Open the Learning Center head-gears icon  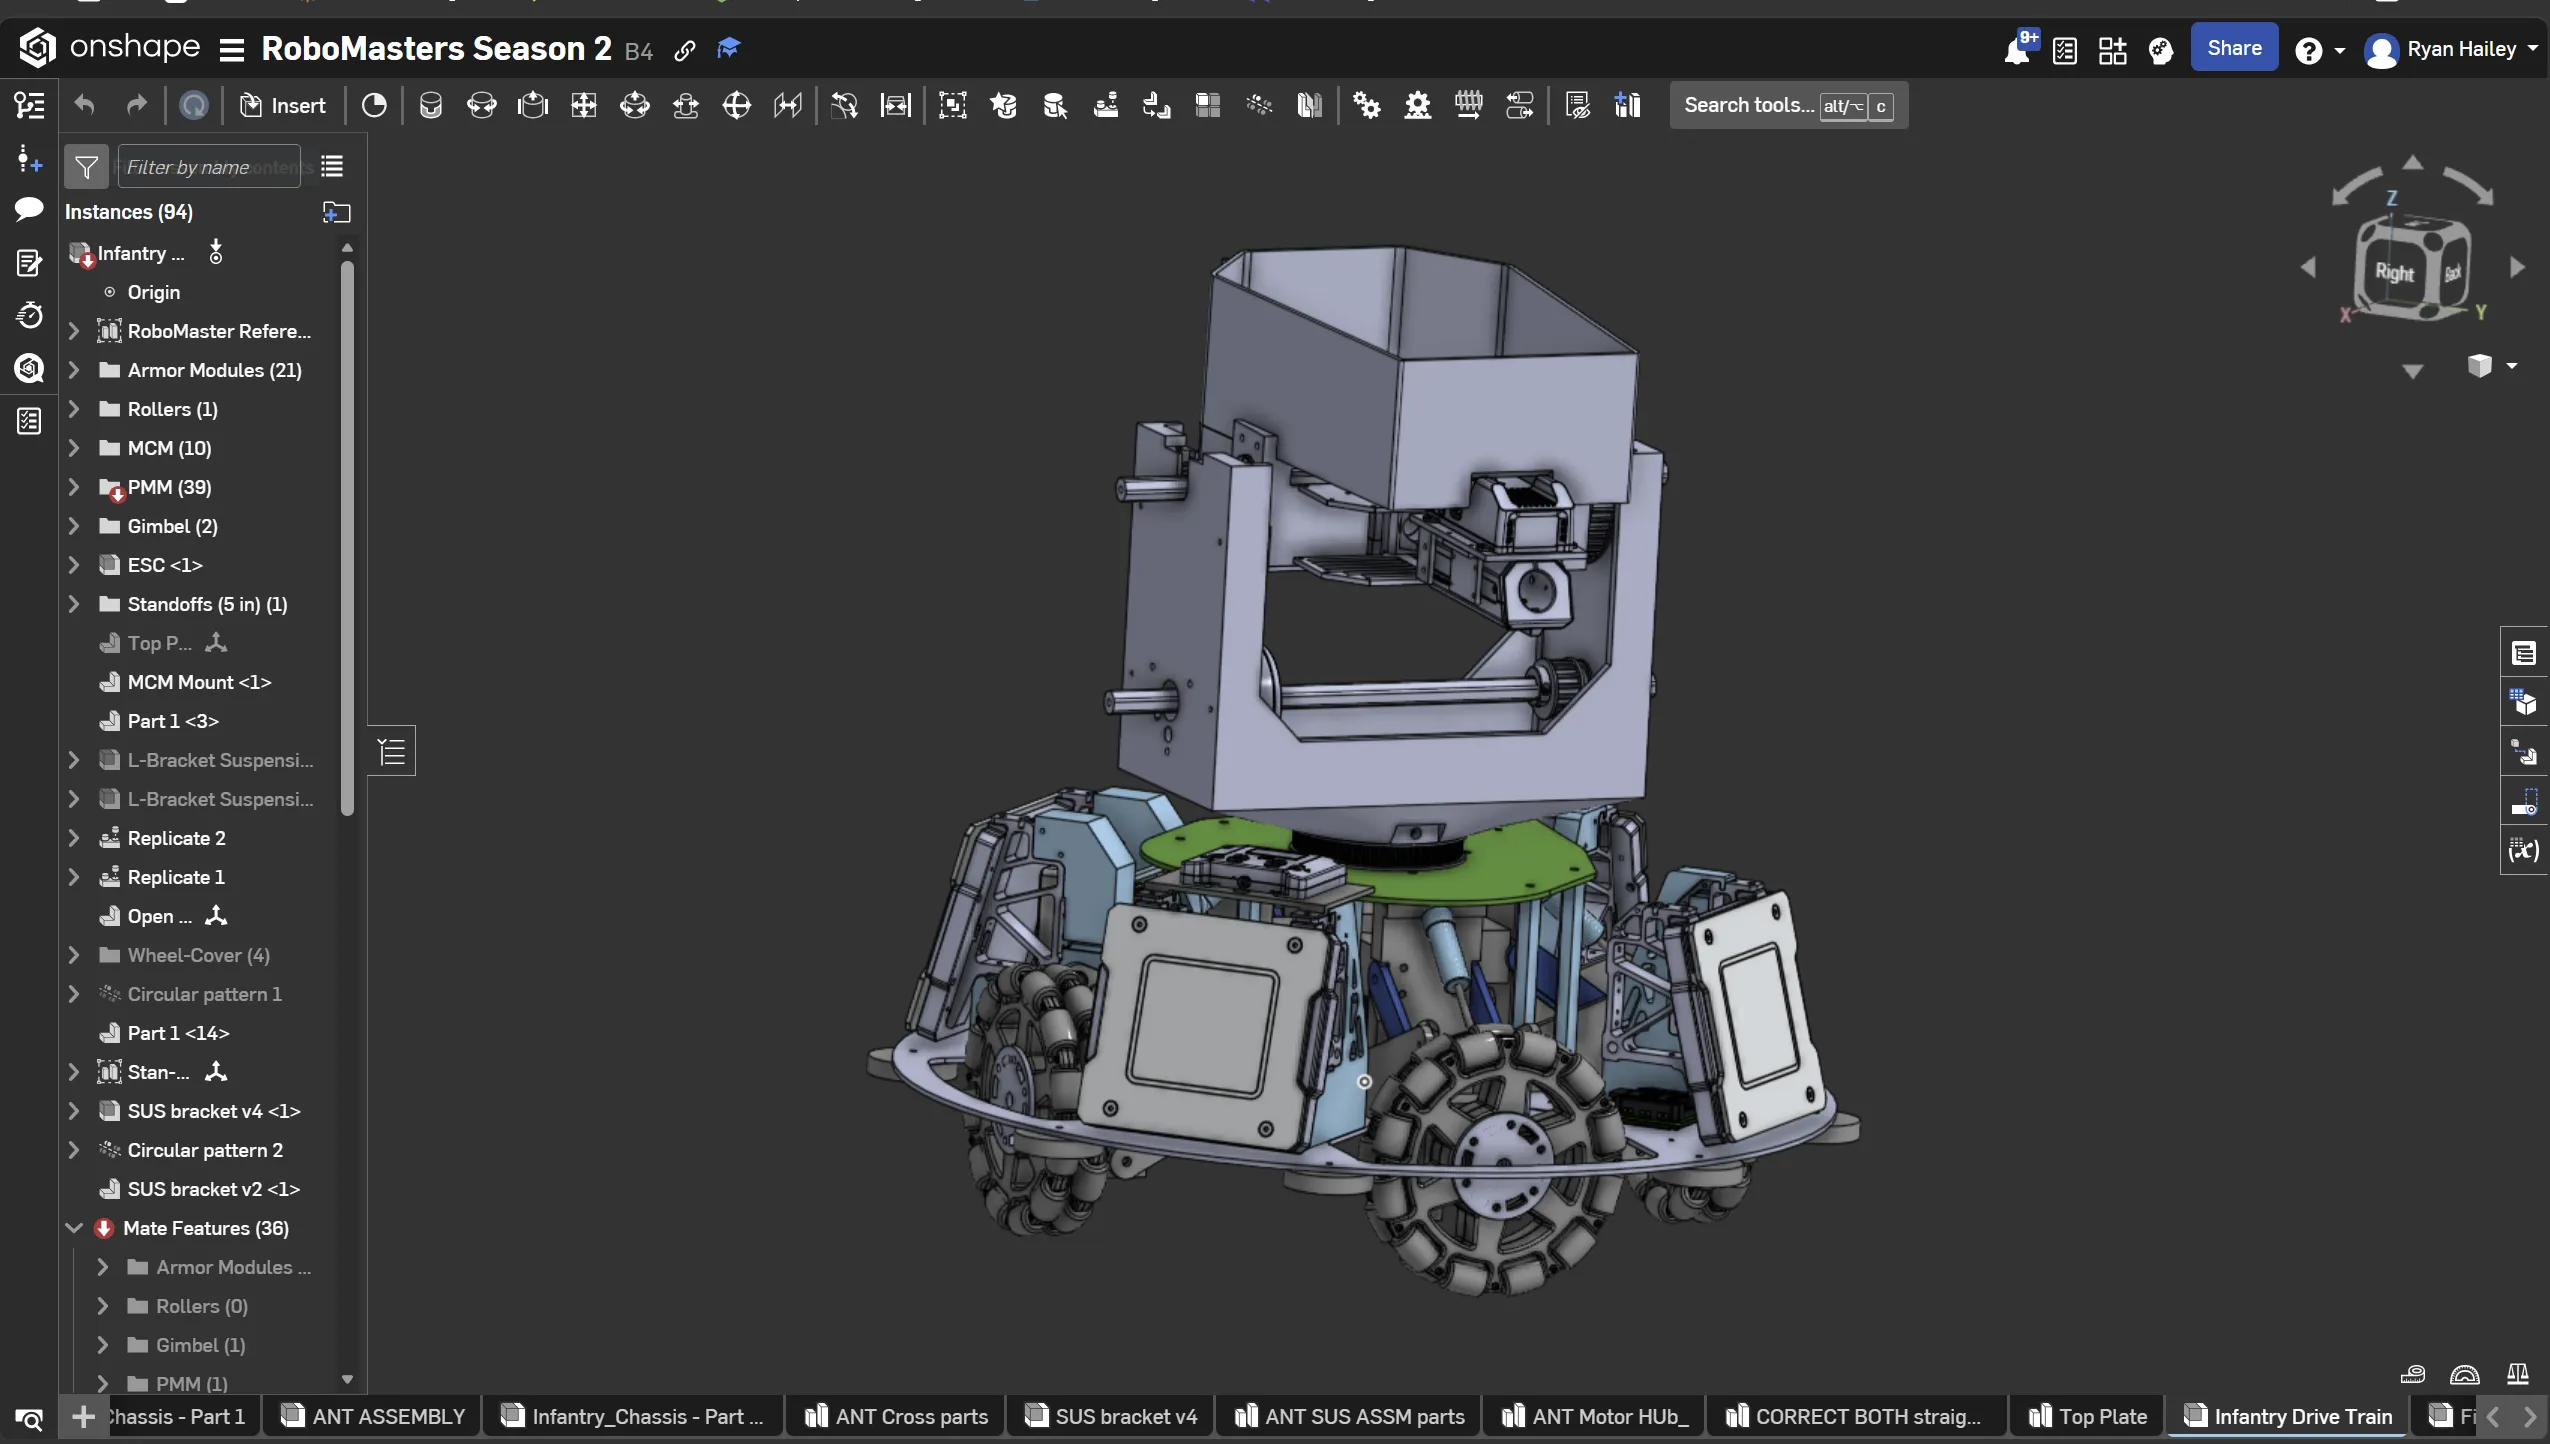point(2161,50)
